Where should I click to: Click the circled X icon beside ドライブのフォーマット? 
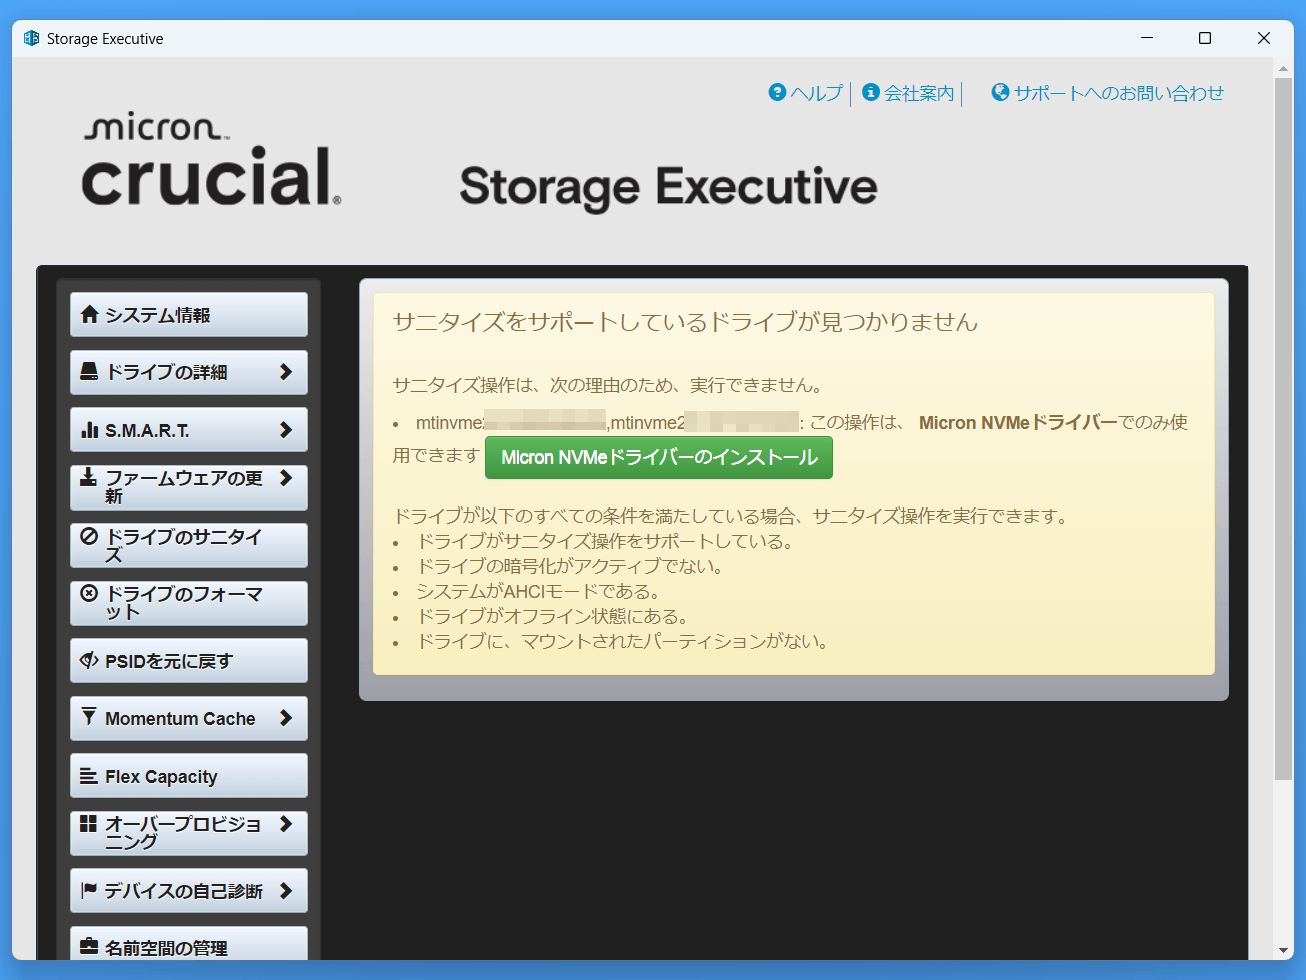89,593
